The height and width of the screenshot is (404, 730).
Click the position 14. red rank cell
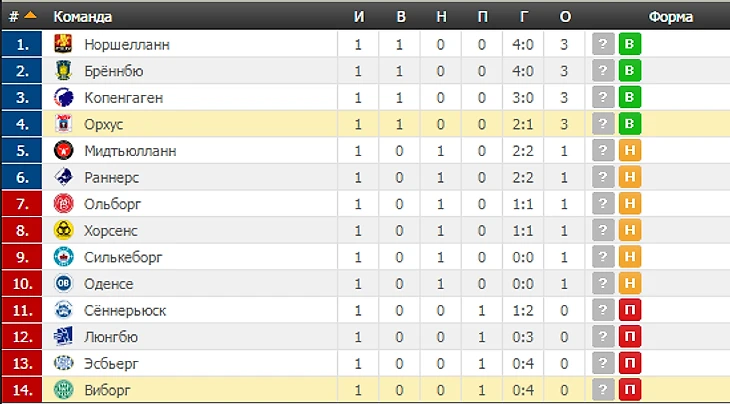(22, 390)
